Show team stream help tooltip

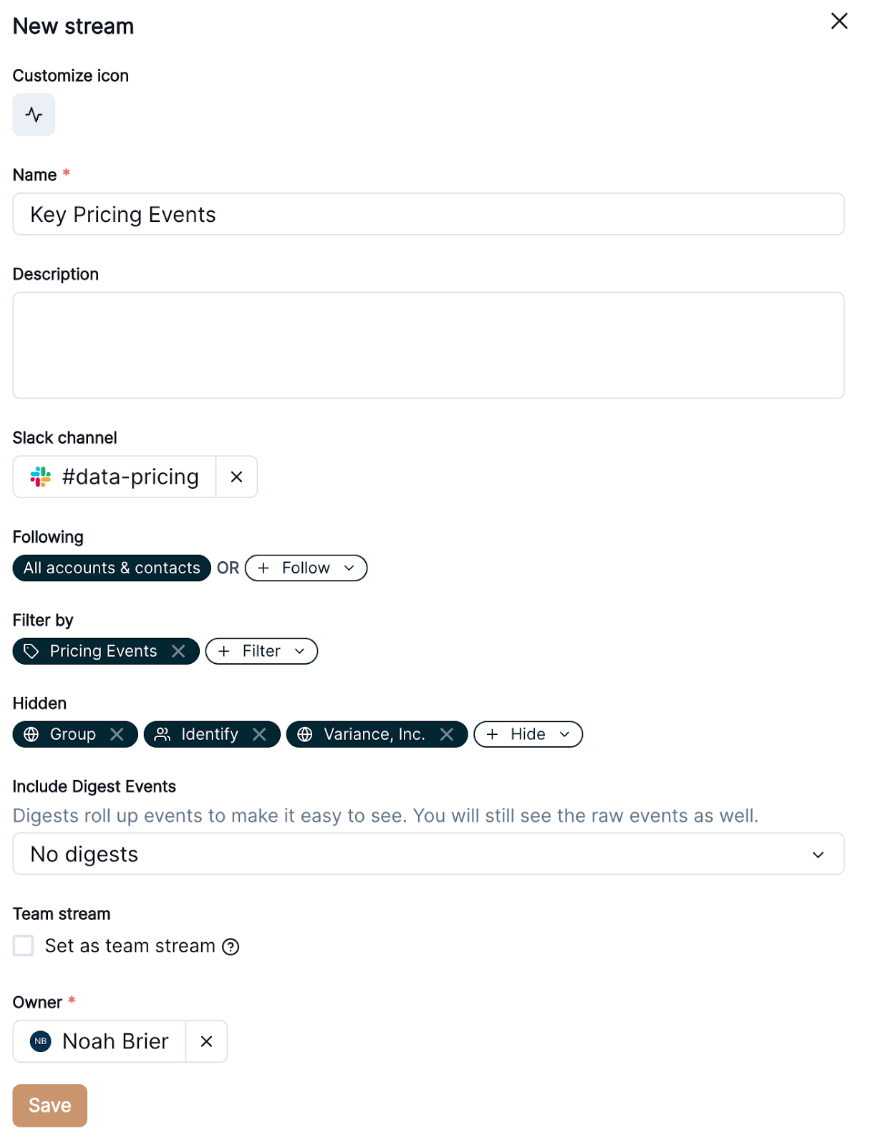230,946
